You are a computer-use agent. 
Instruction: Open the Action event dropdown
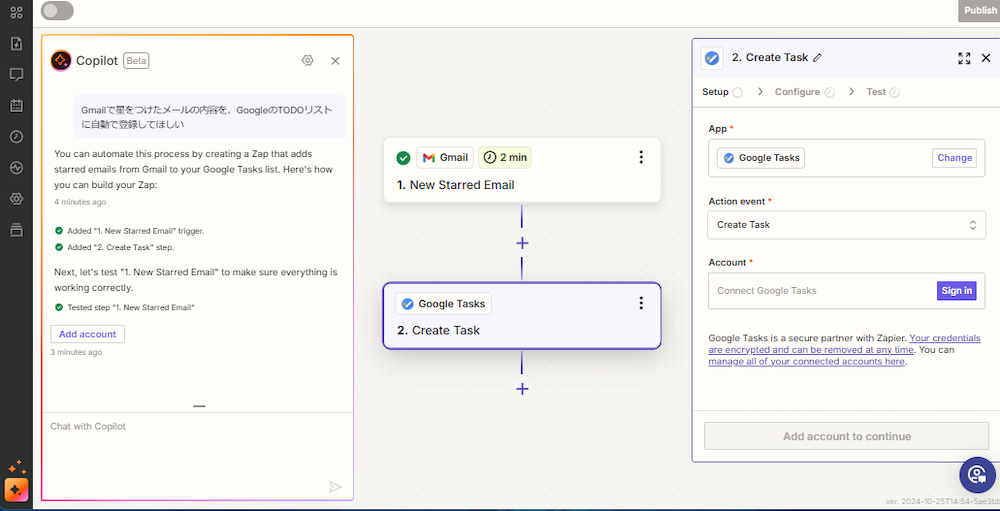coord(846,225)
